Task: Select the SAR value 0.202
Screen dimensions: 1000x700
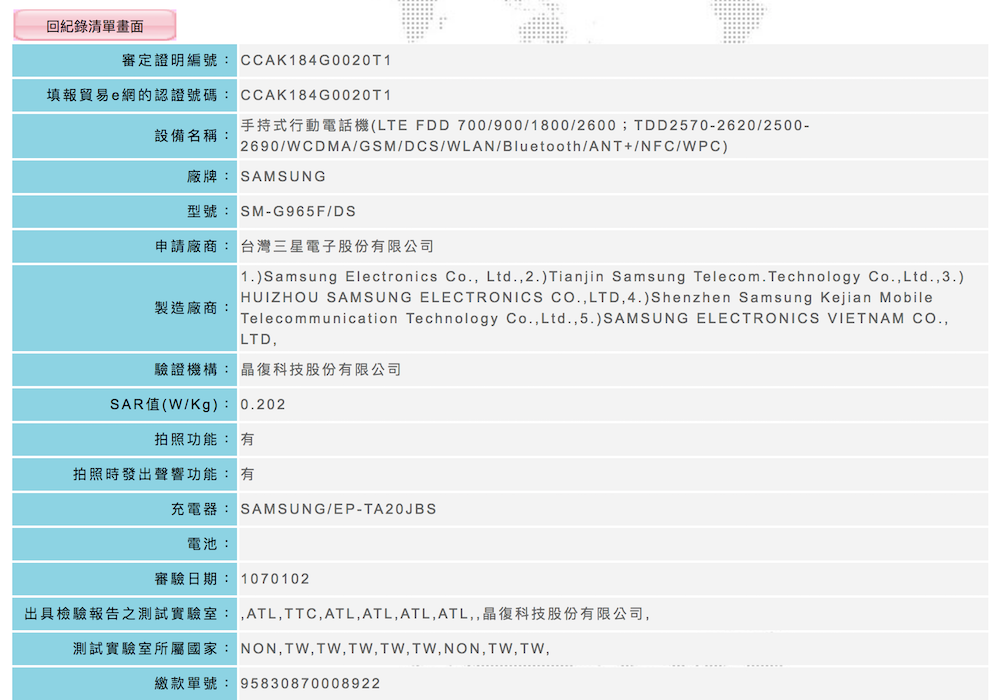Action: coord(263,405)
